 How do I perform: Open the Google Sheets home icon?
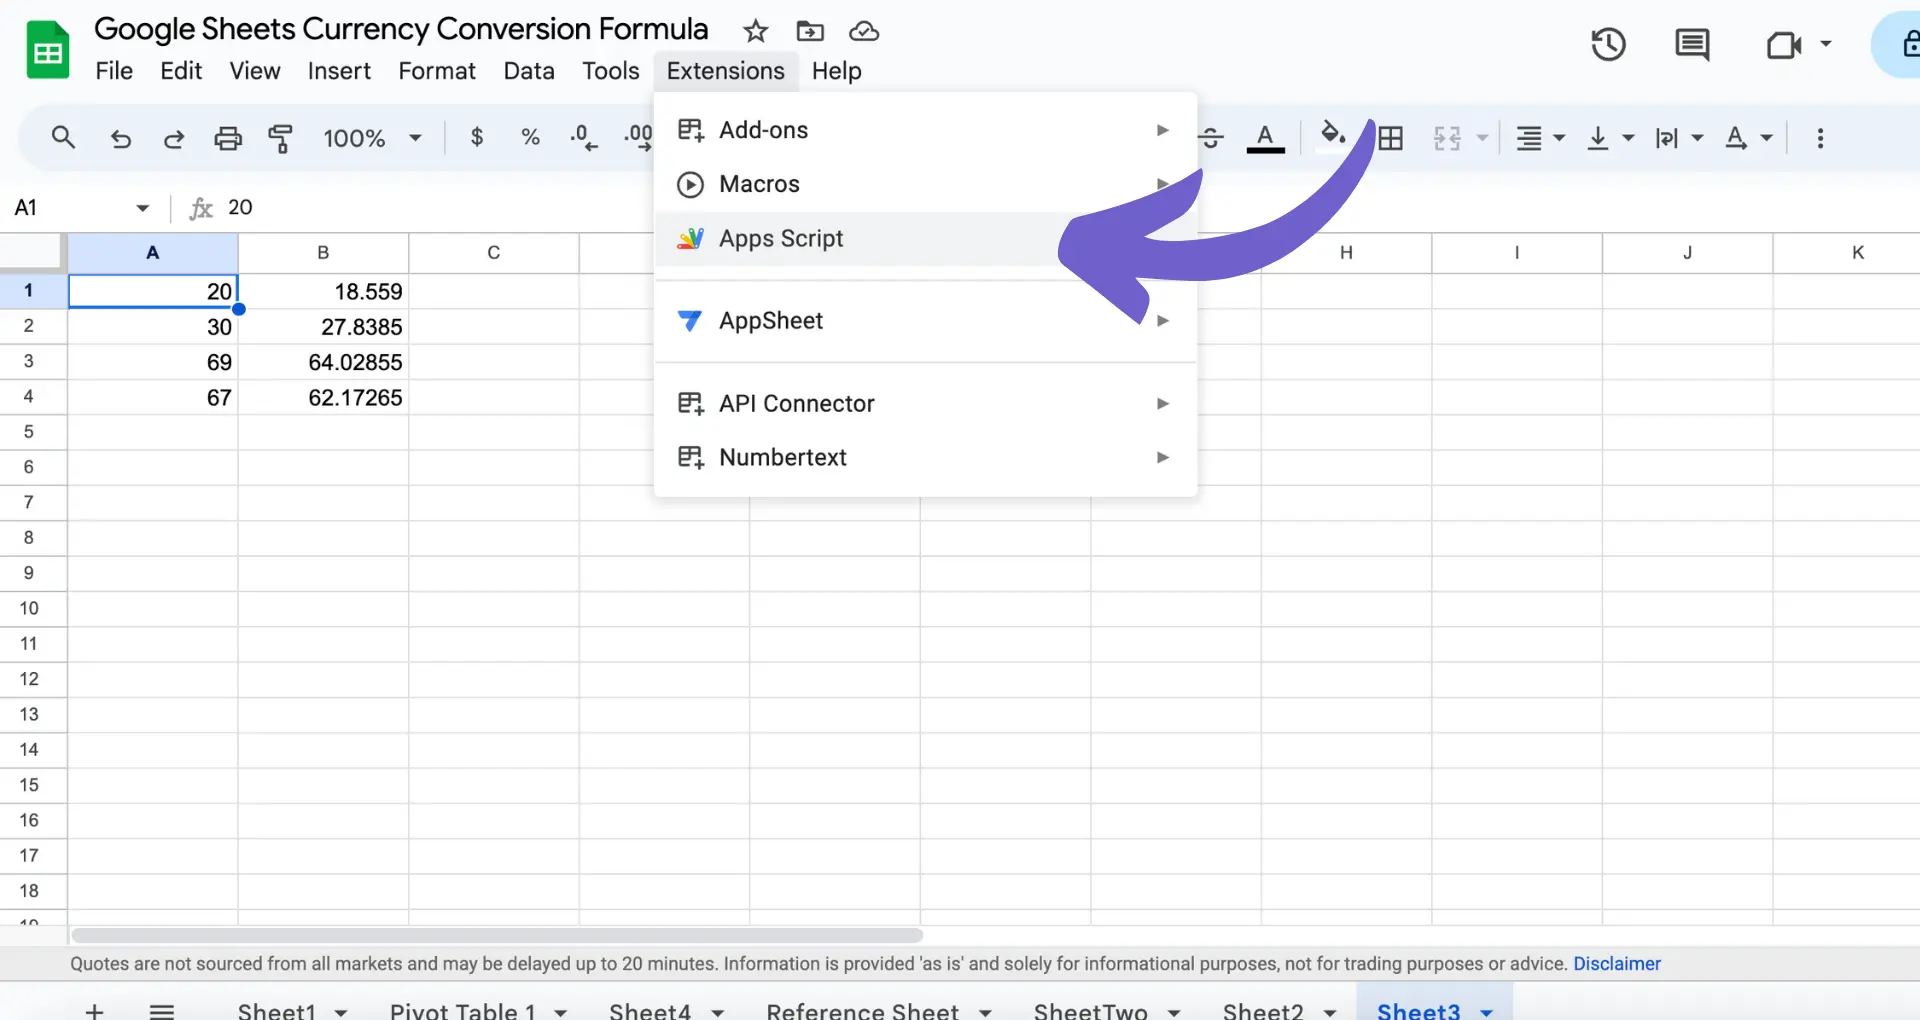[x=47, y=49]
